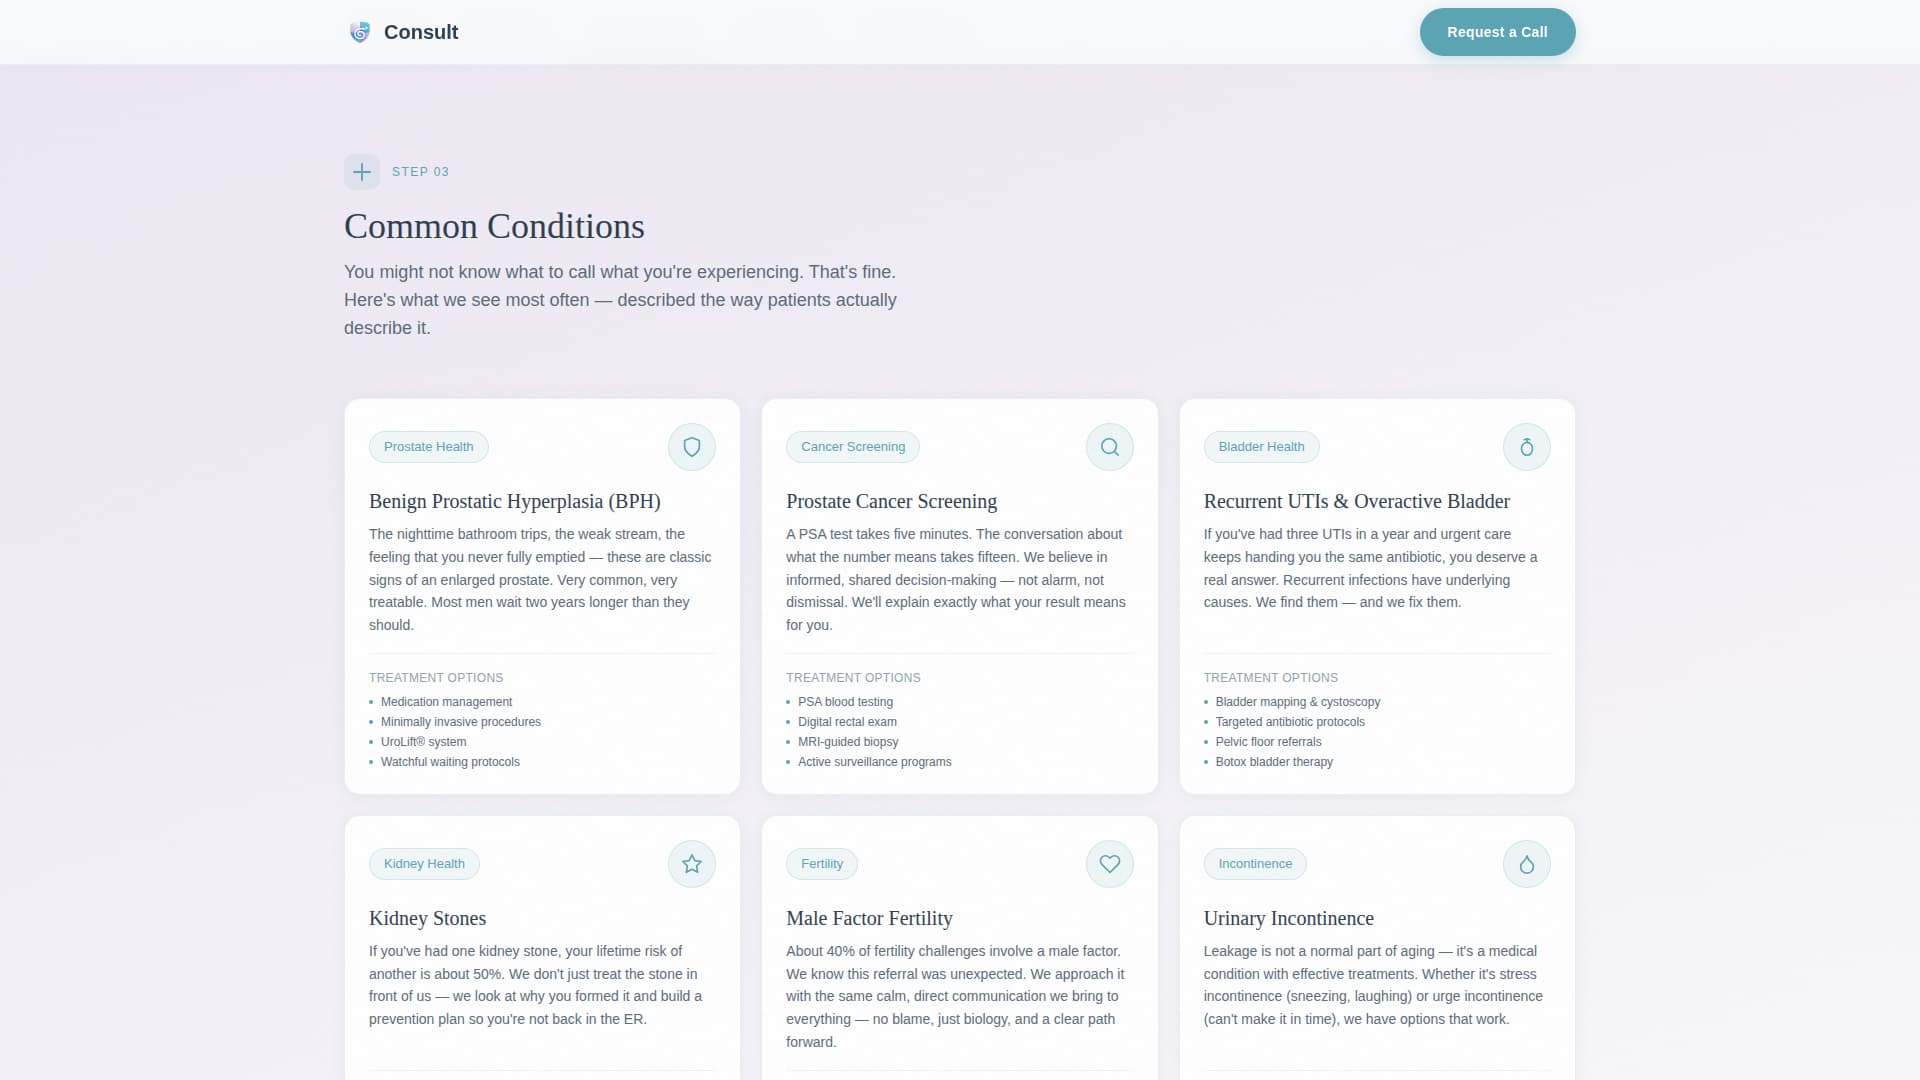Click the Digital rectal exam item
Image resolution: width=1920 pixels, height=1080 pixels.
[847, 722]
